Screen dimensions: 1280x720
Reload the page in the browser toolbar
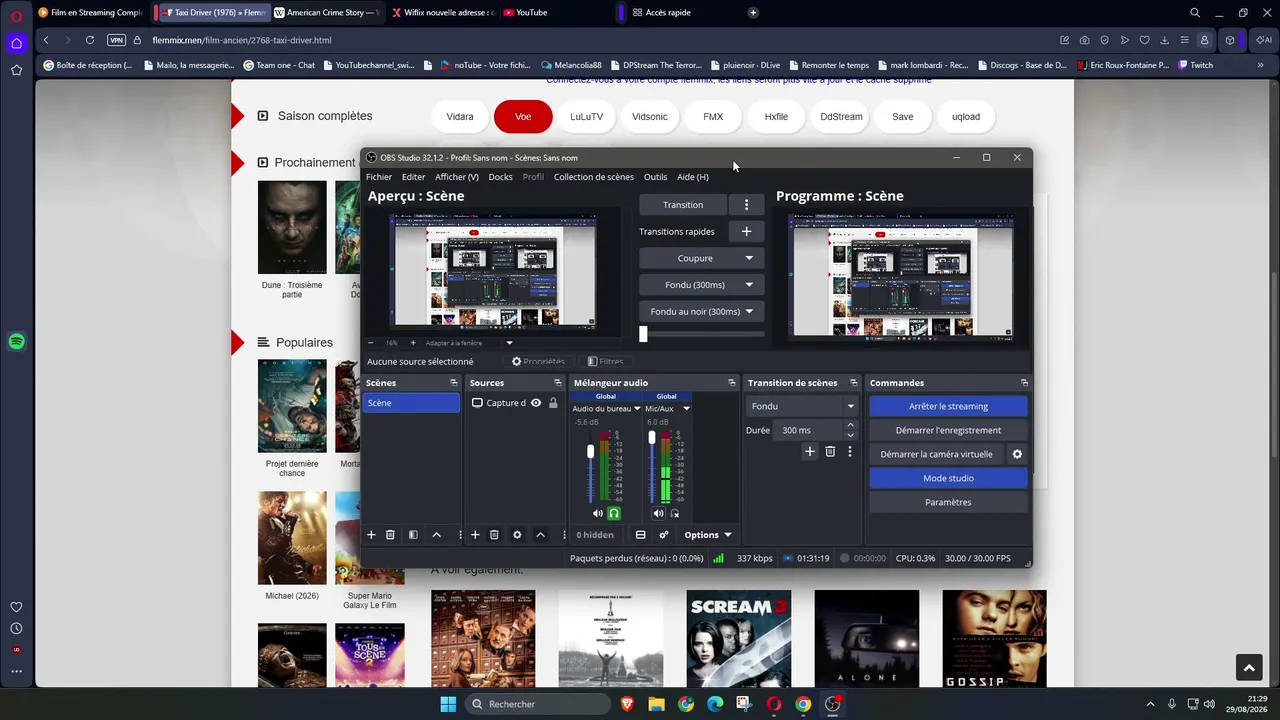(90, 40)
